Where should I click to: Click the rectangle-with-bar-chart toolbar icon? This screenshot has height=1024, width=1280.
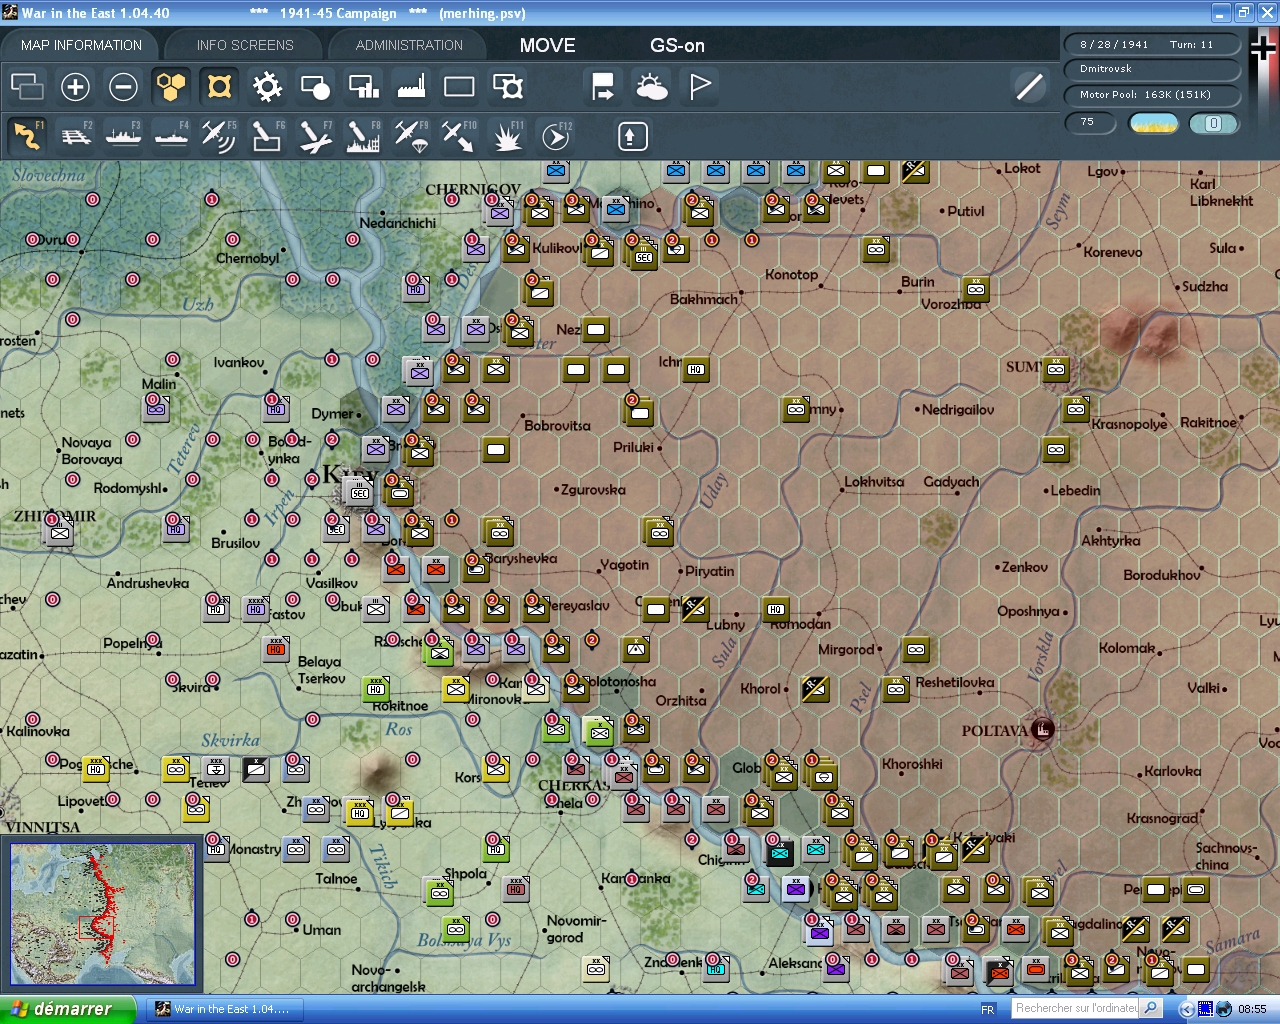[363, 87]
